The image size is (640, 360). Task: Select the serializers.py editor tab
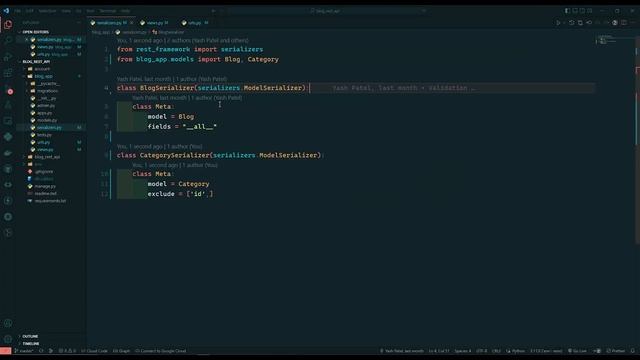coord(109,23)
